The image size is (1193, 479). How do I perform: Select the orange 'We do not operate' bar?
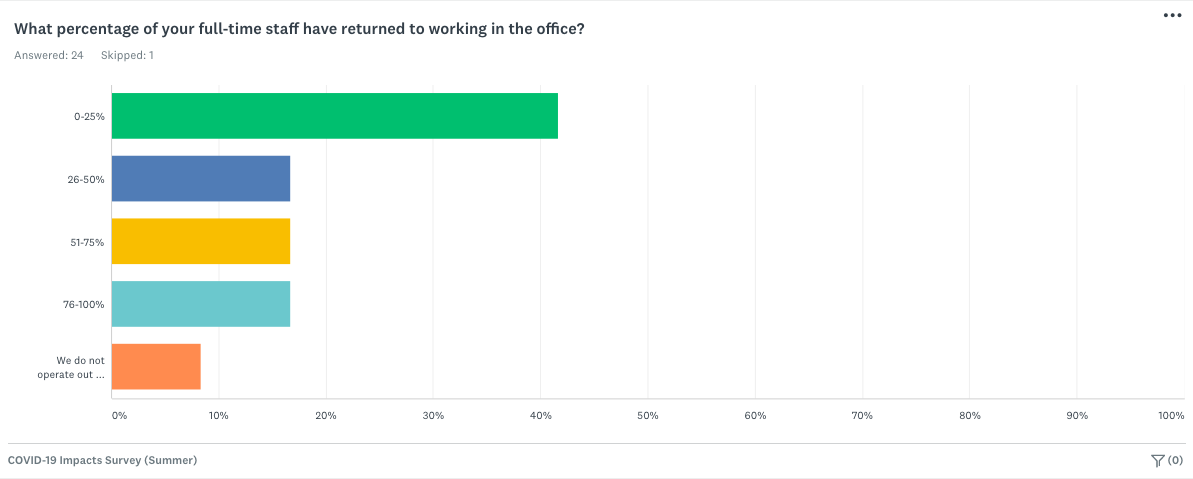click(x=156, y=366)
